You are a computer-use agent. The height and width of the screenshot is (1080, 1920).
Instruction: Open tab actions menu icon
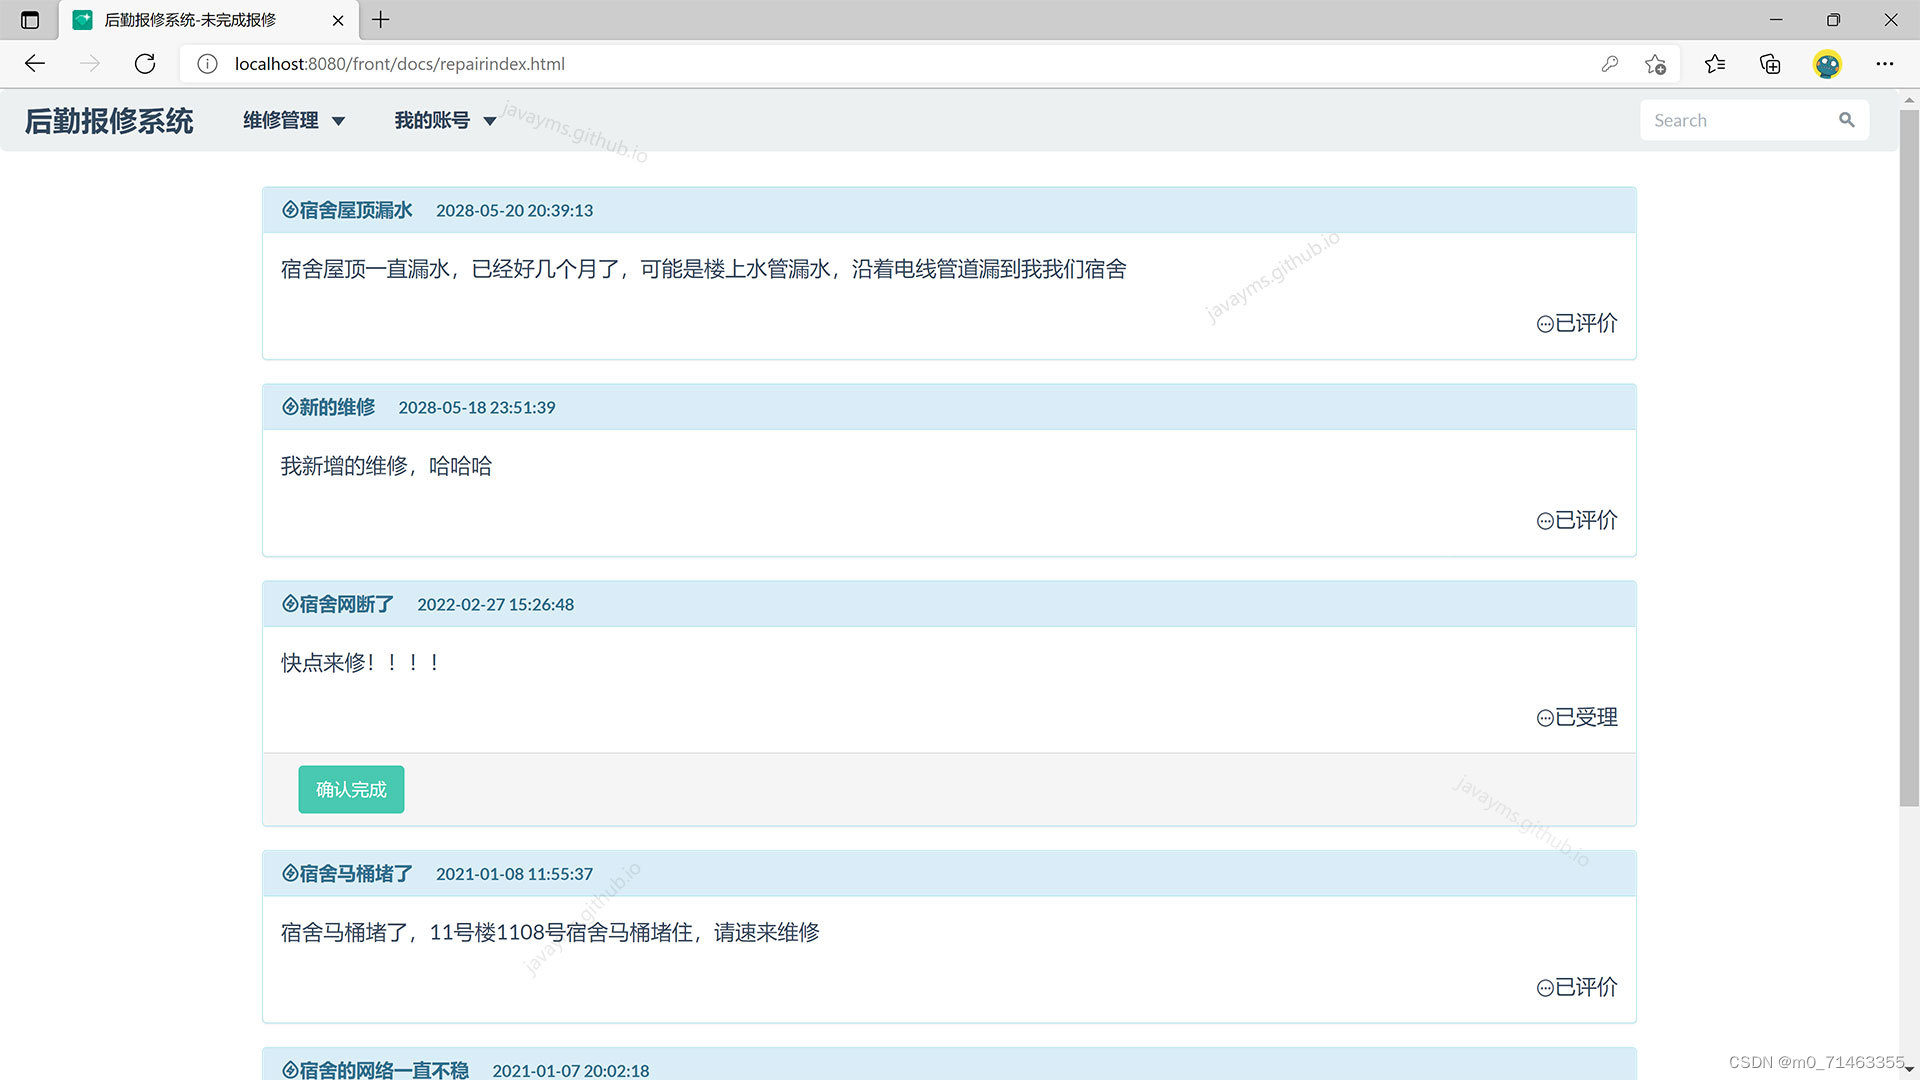point(30,20)
